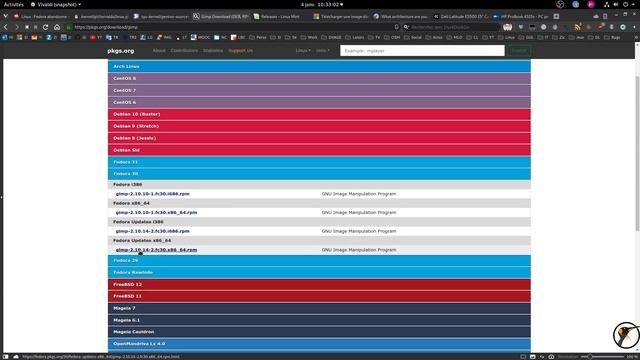Switch to the Releases - Linux Mint tab
Viewport: 640px width, 360px height.
click(280, 16)
